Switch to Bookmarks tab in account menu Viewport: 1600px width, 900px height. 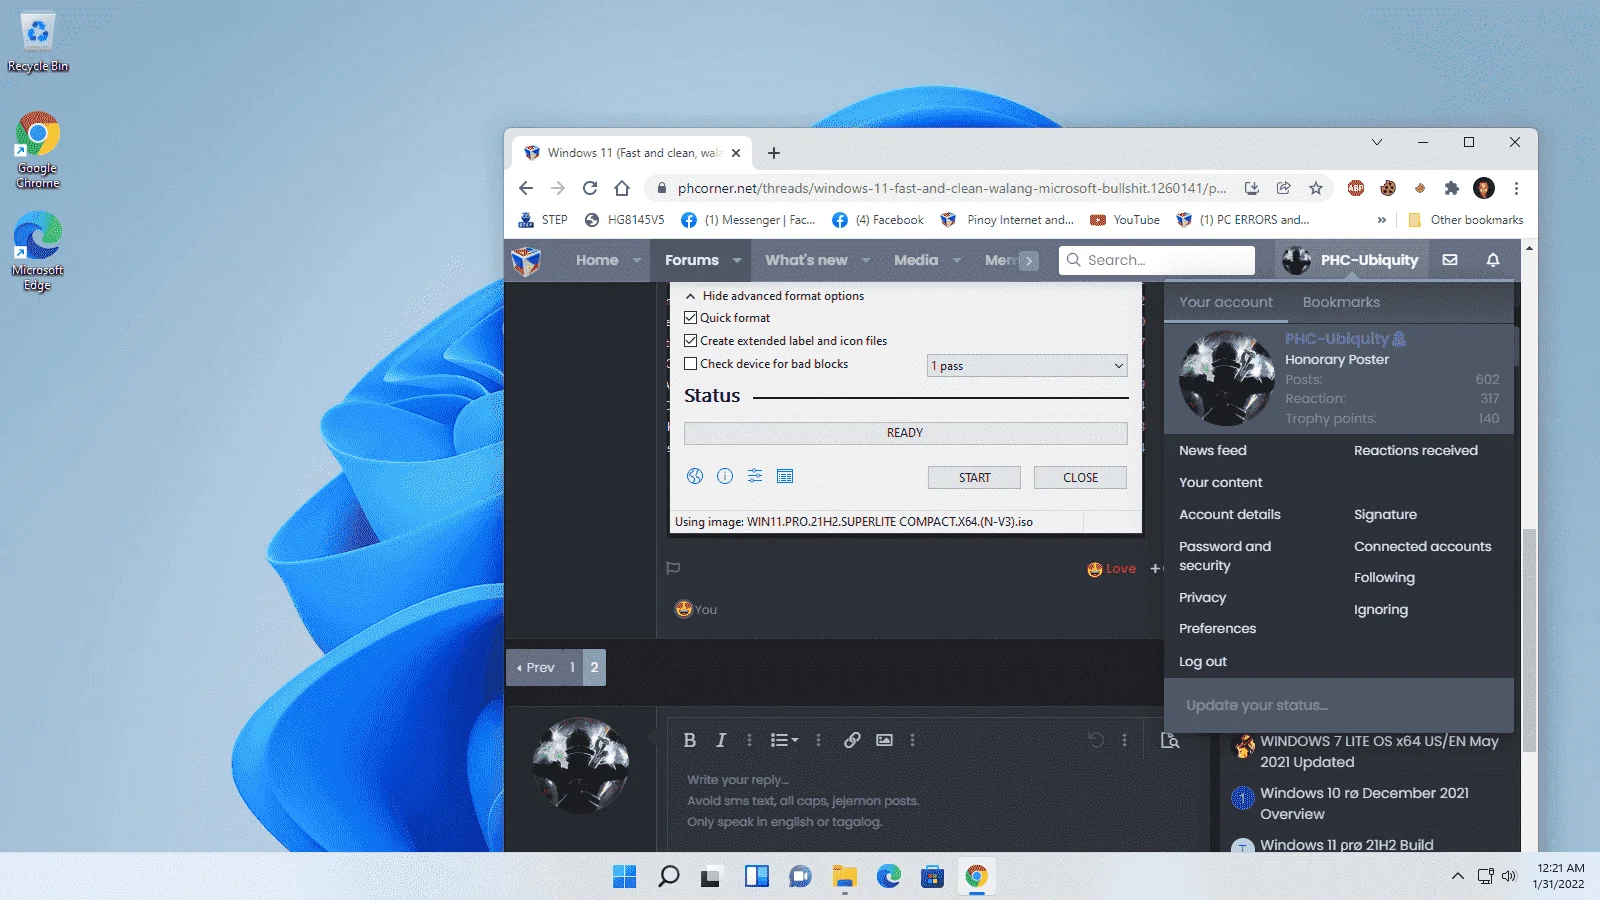(1341, 302)
